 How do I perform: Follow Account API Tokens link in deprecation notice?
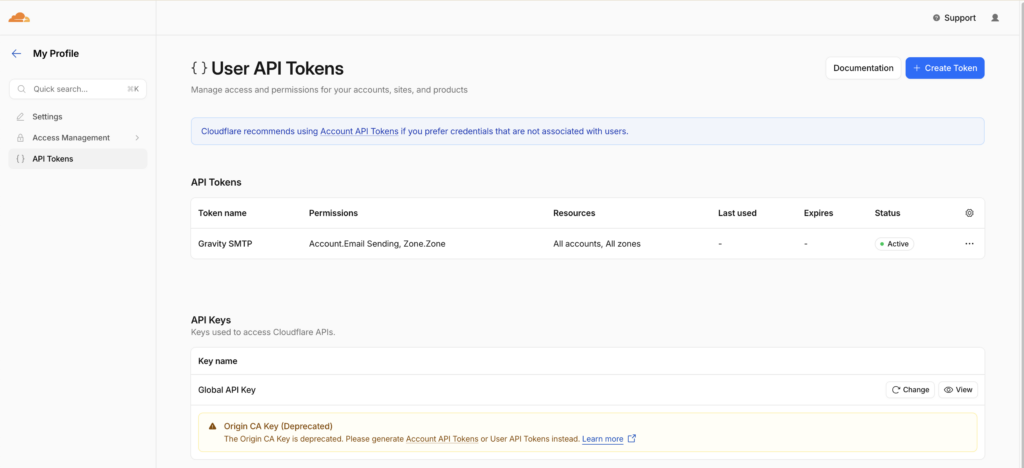(x=442, y=439)
